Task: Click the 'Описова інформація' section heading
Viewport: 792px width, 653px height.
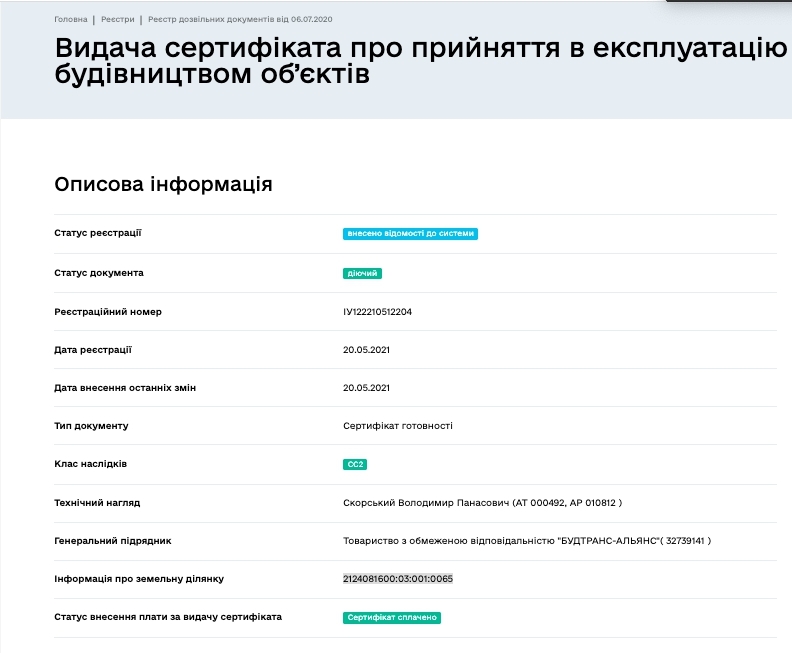Action: pyautogui.click(x=163, y=184)
